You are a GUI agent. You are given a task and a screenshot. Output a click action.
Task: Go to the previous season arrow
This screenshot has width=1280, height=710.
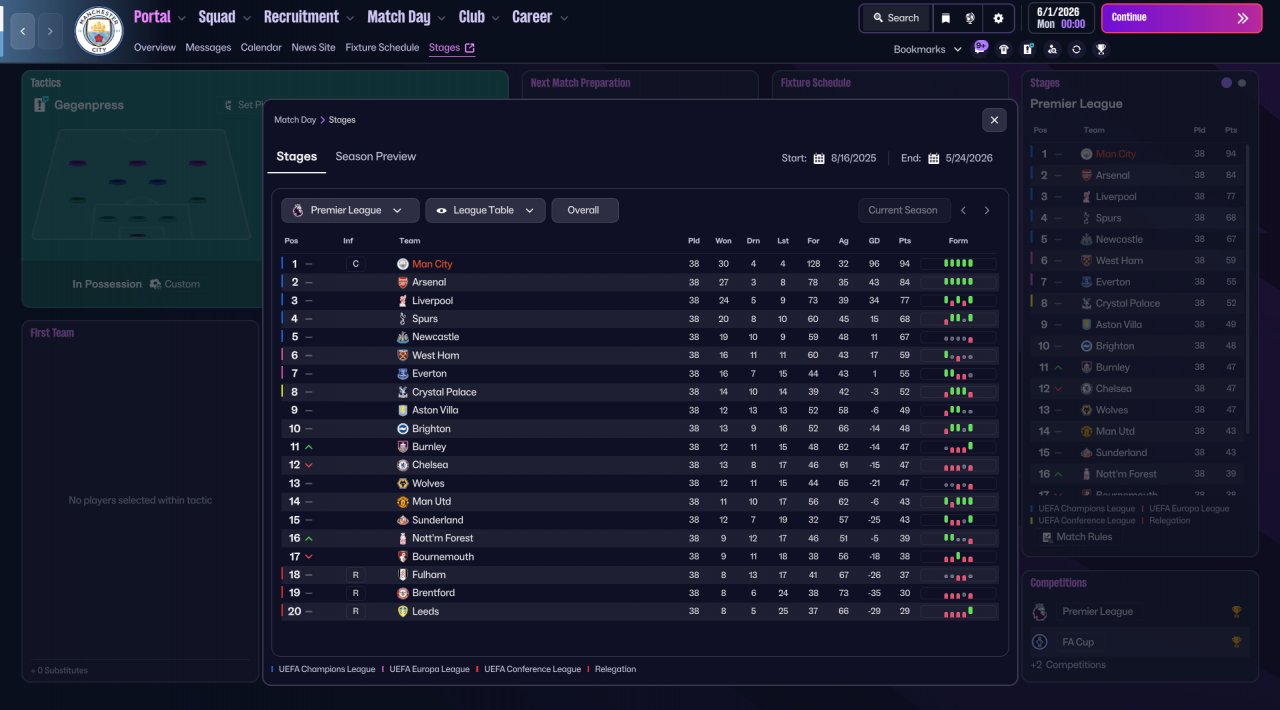point(964,210)
